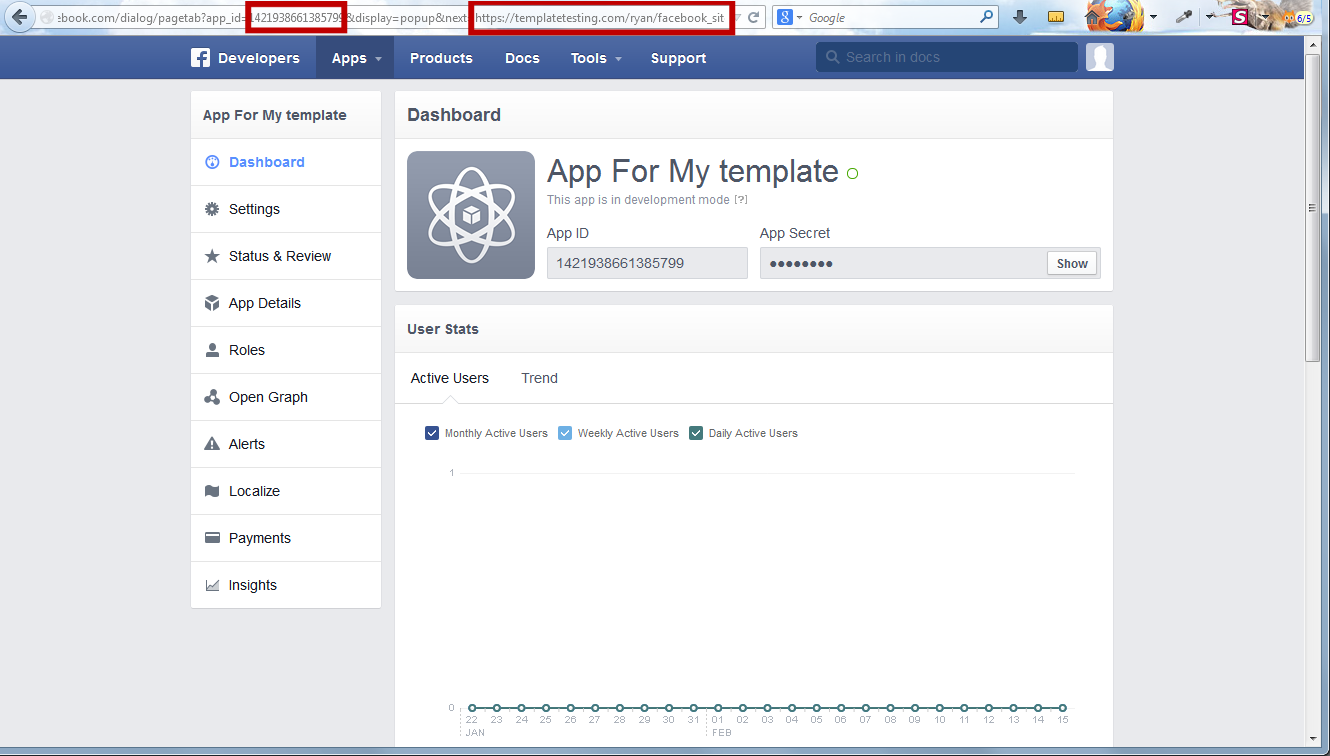
Task: Switch to the Trend tab
Action: 539,378
